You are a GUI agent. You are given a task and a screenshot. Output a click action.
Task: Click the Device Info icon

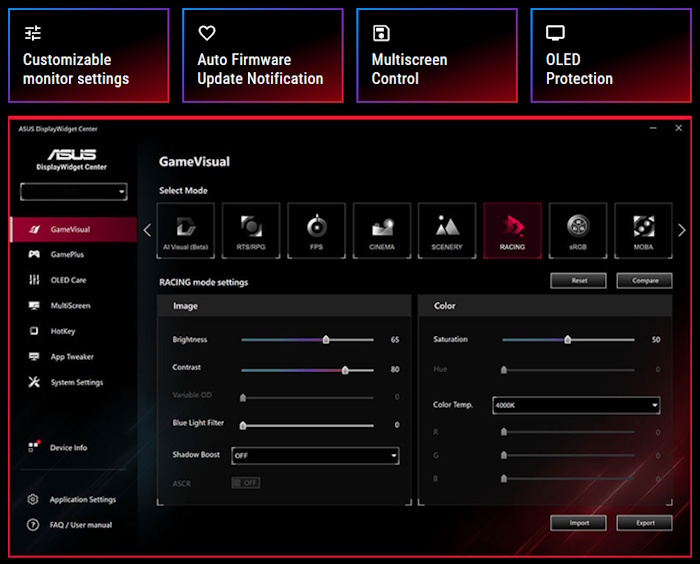pyautogui.click(x=34, y=446)
